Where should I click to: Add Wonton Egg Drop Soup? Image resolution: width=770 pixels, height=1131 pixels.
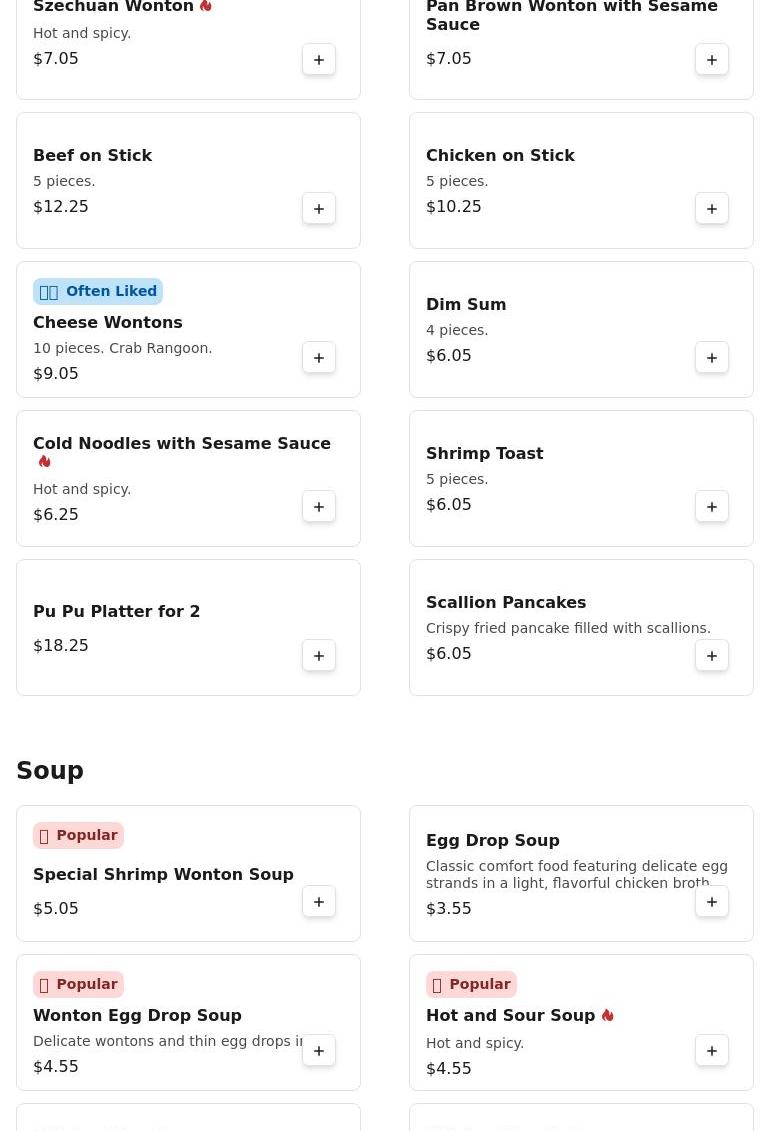pyautogui.click(x=319, y=1051)
